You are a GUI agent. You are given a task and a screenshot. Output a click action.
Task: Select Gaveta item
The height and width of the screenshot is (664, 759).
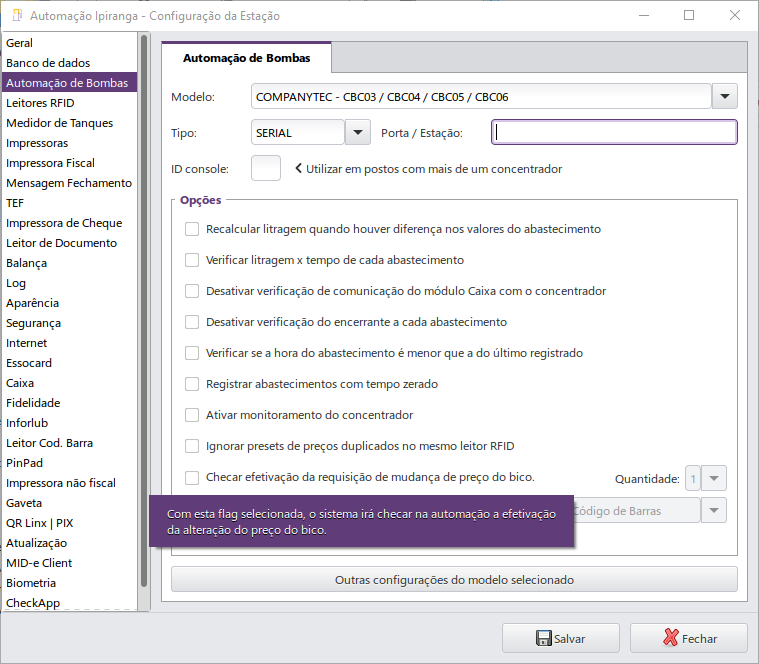70,503
